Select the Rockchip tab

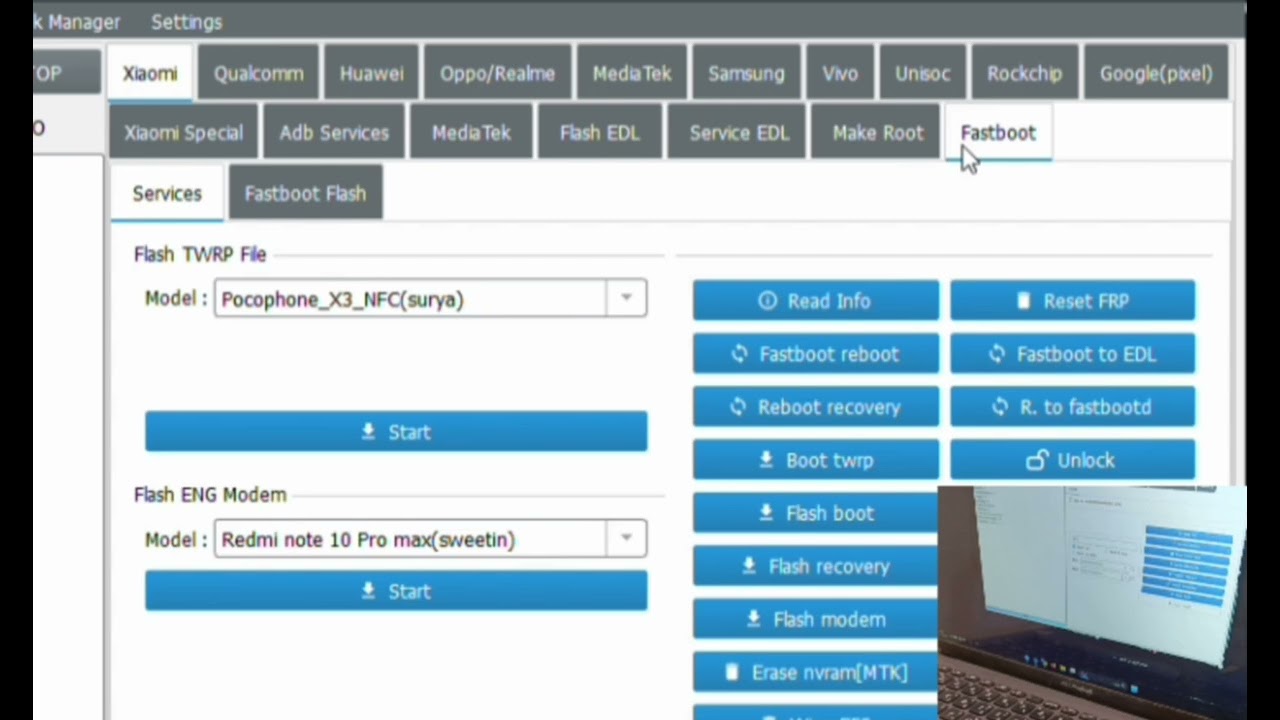1024,74
